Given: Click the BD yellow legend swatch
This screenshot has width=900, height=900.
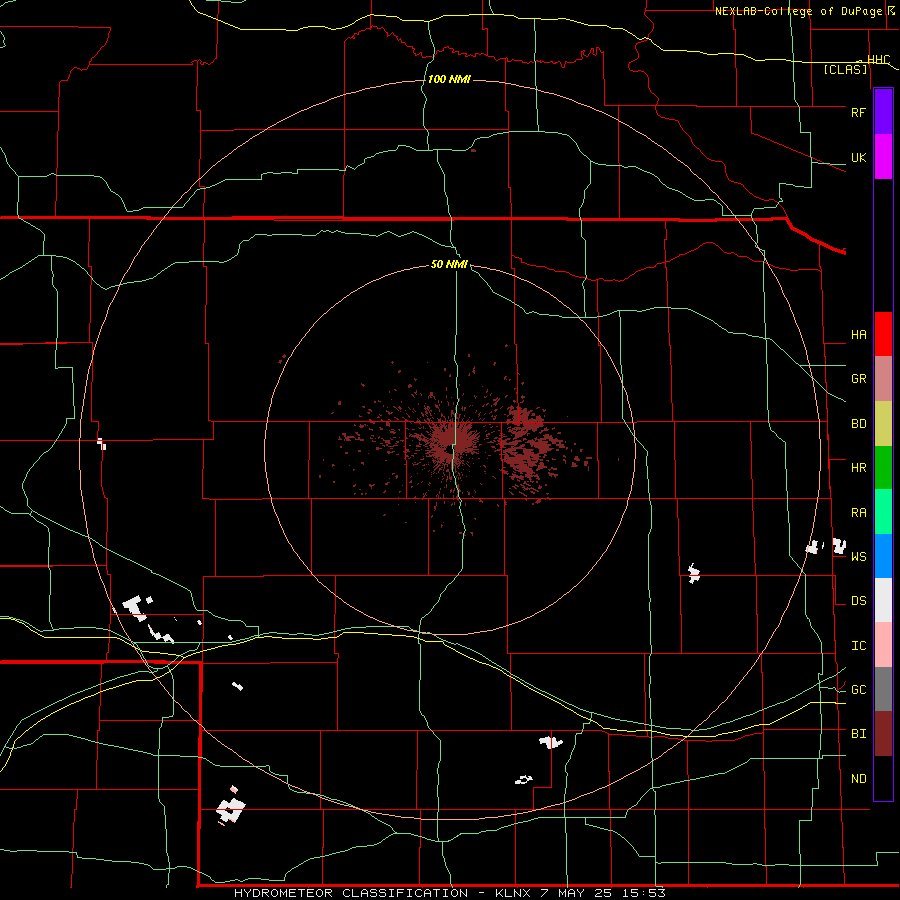Looking at the screenshot, I should pyautogui.click(x=883, y=423).
